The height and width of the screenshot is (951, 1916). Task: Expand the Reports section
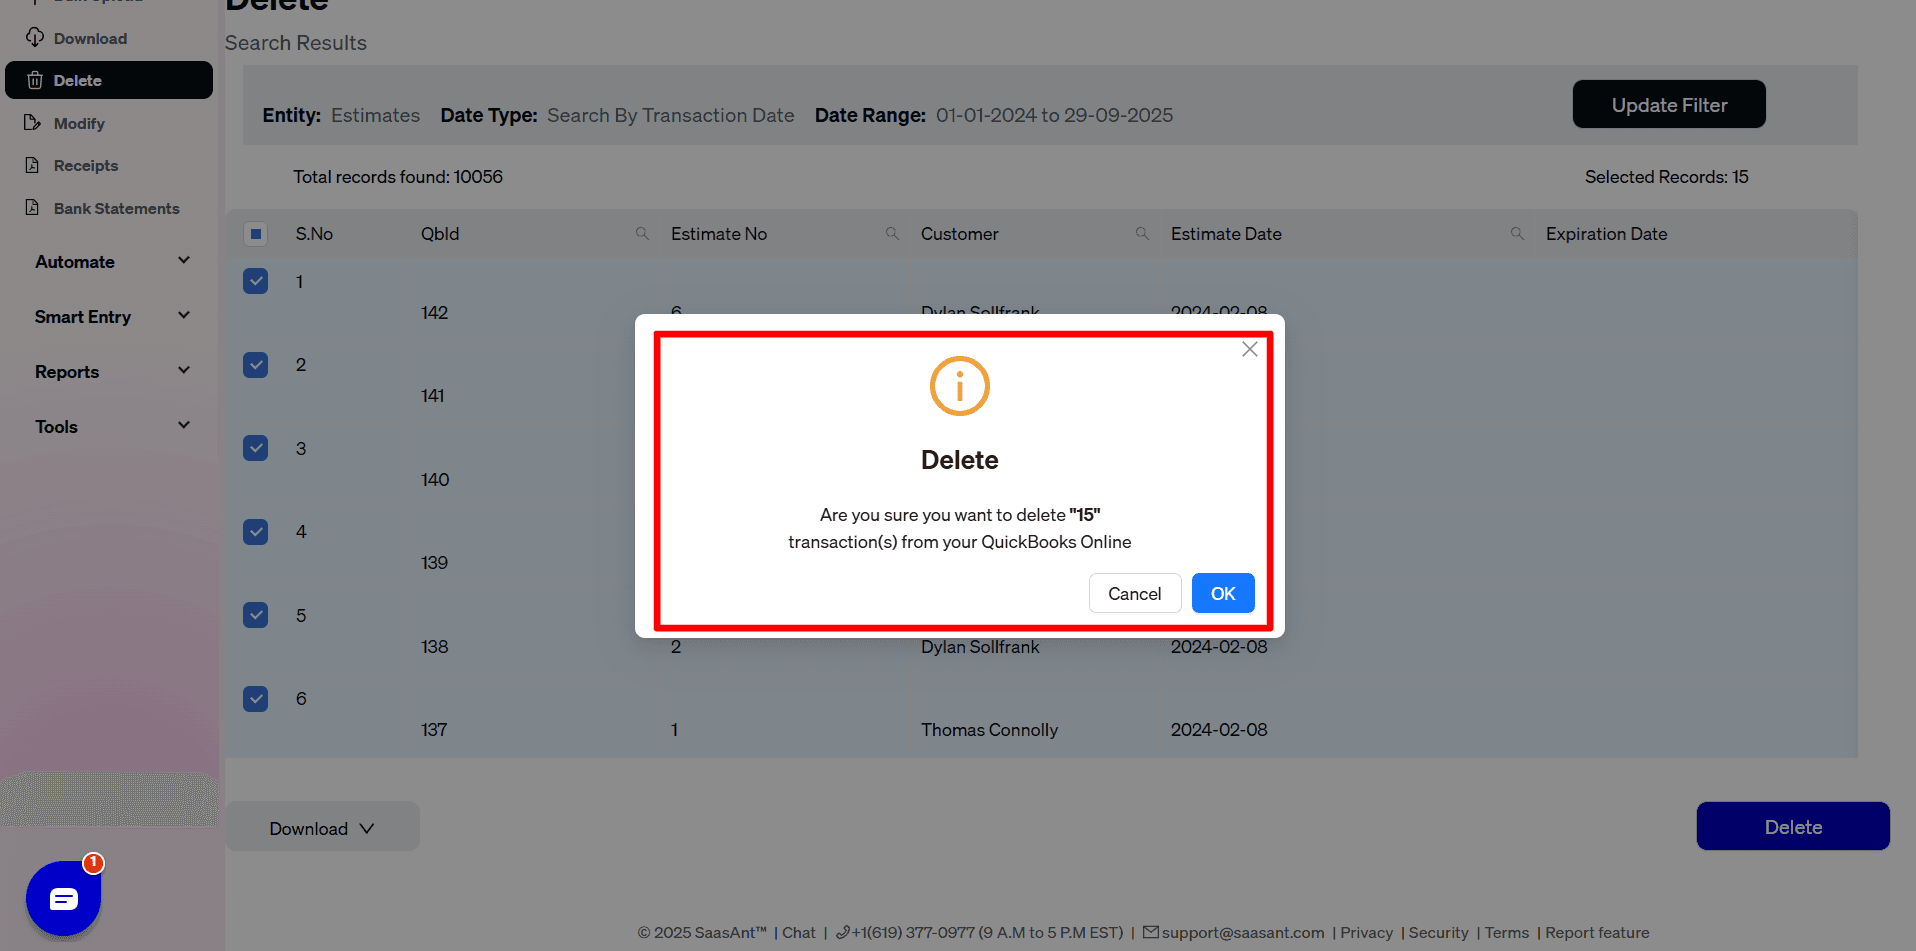coord(110,371)
